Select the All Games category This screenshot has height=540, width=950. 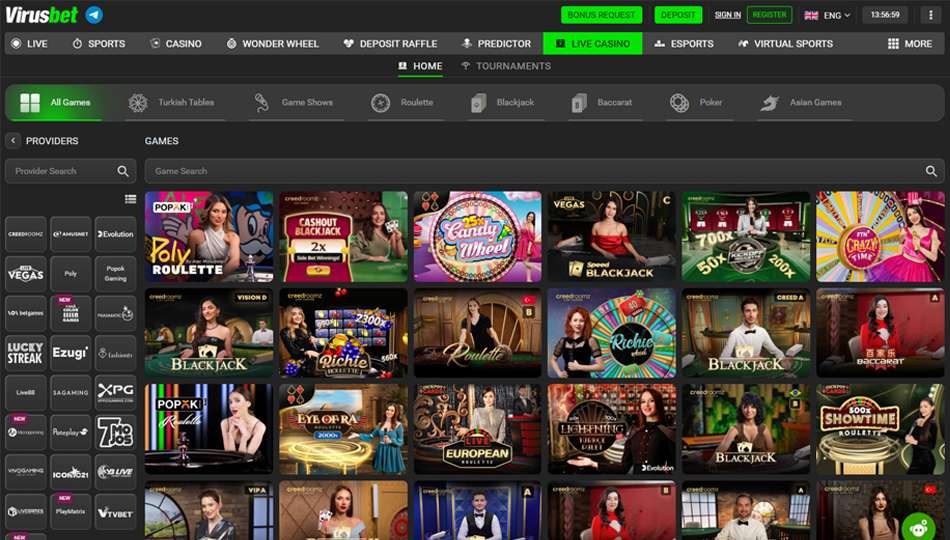tap(55, 102)
